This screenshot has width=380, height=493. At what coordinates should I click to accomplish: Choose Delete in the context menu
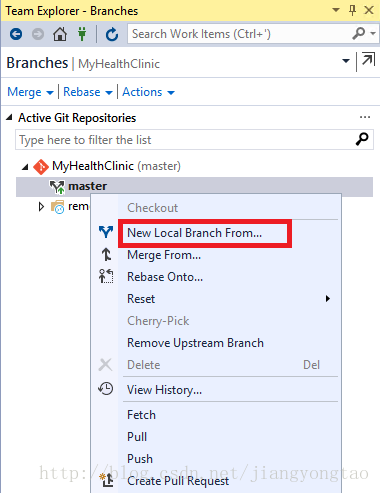(x=144, y=365)
